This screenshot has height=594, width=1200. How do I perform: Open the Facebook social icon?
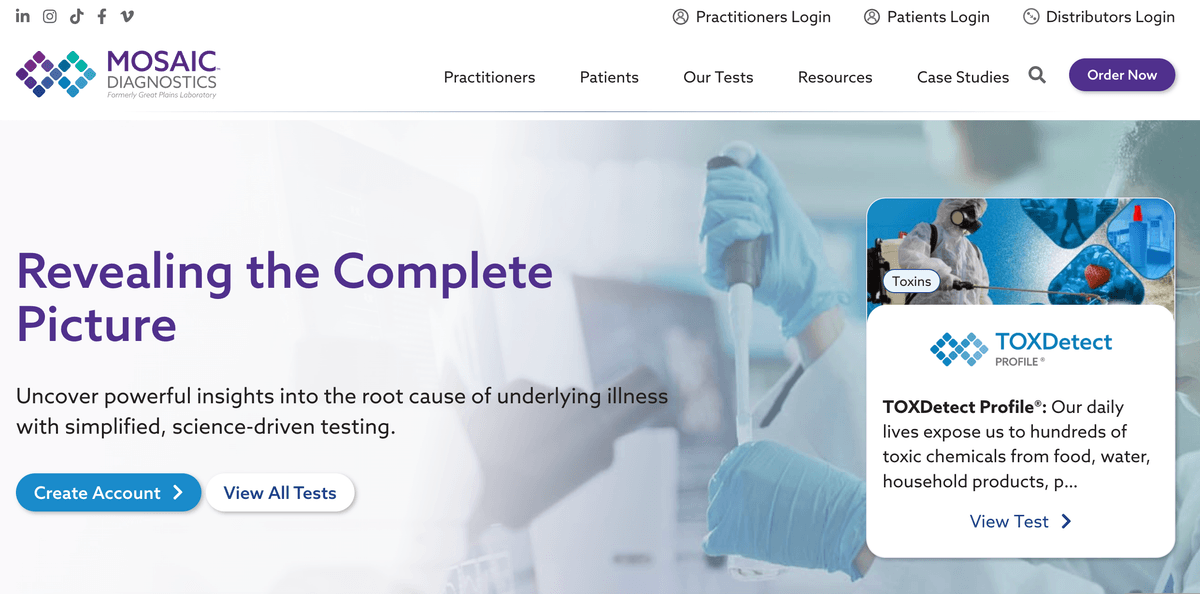point(101,16)
